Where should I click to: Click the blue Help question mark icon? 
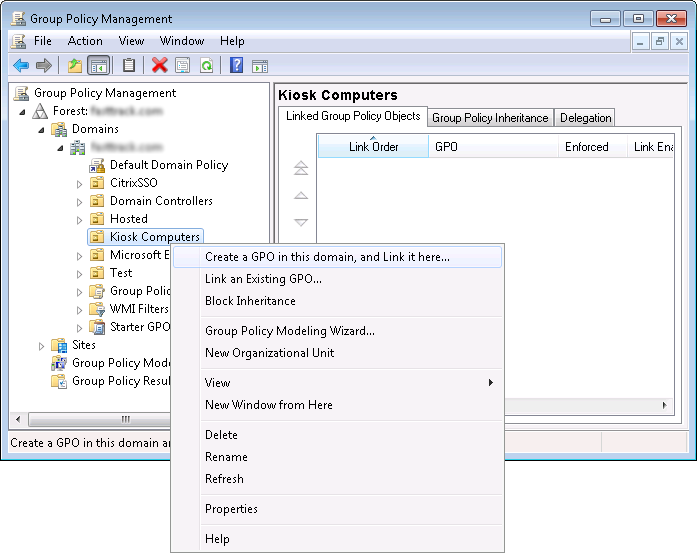click(x=236, y=65)
